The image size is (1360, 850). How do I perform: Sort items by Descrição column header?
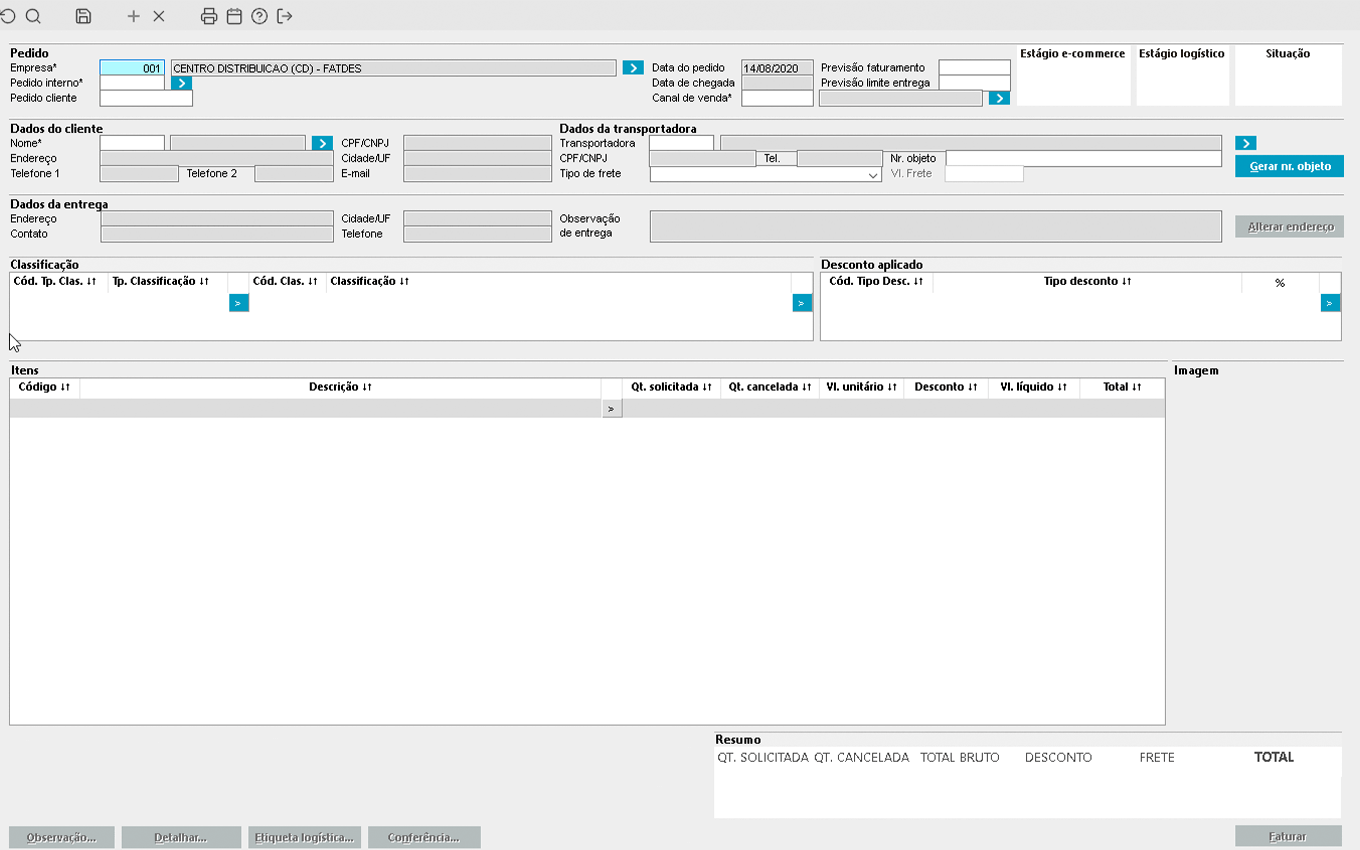[x=340, y=387]
